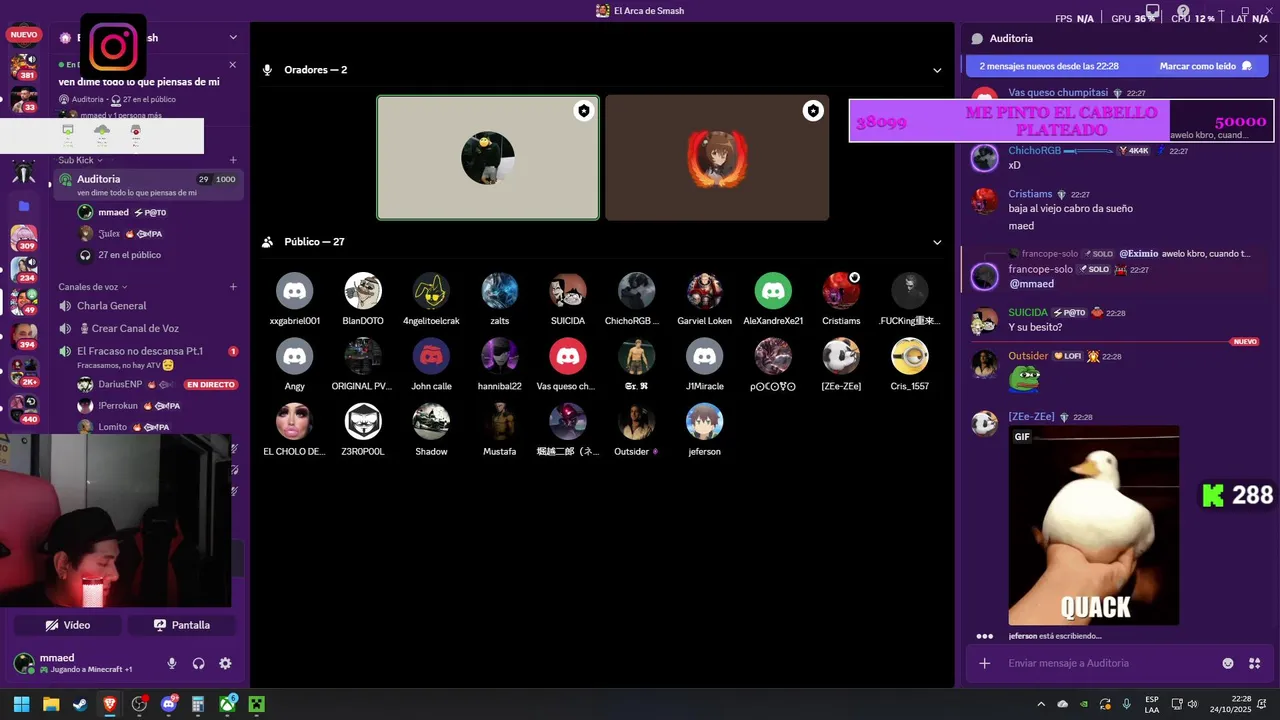The height and width of the screenshot is (720, 1280).
Task: Open the emoji picker in message box
Action: (1228, 663)
